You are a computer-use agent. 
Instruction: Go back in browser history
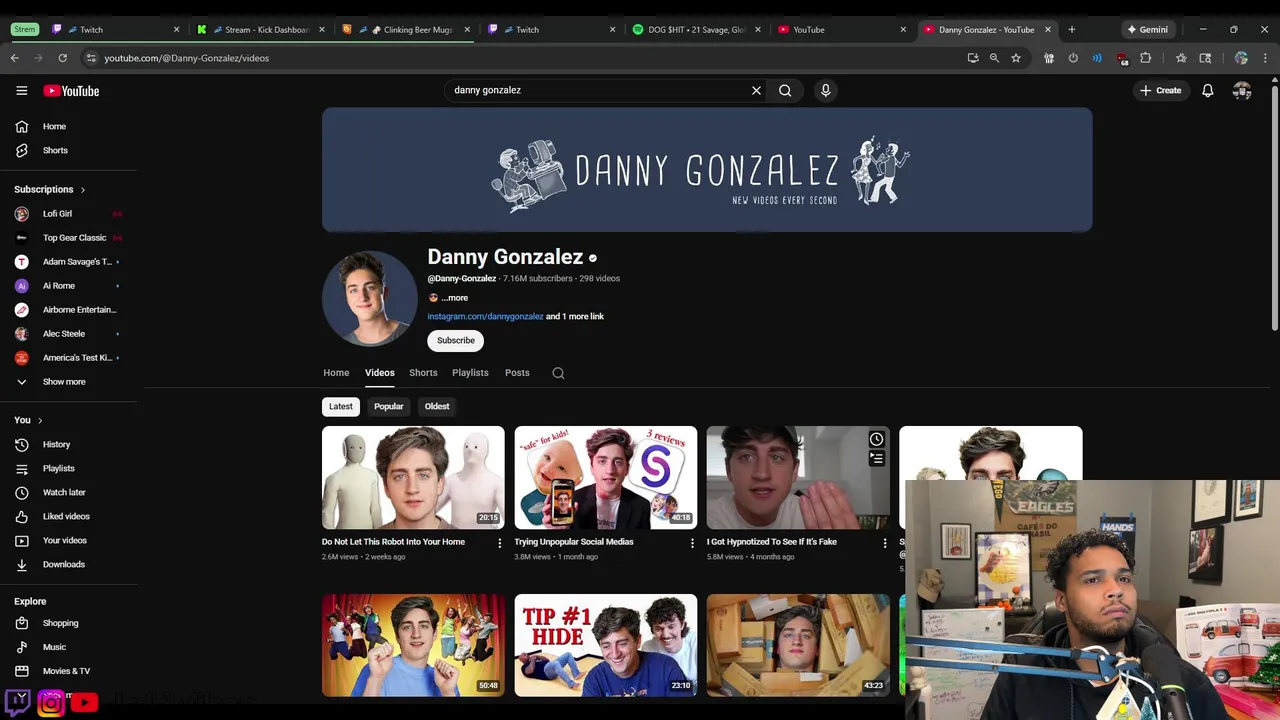point(15,58)
